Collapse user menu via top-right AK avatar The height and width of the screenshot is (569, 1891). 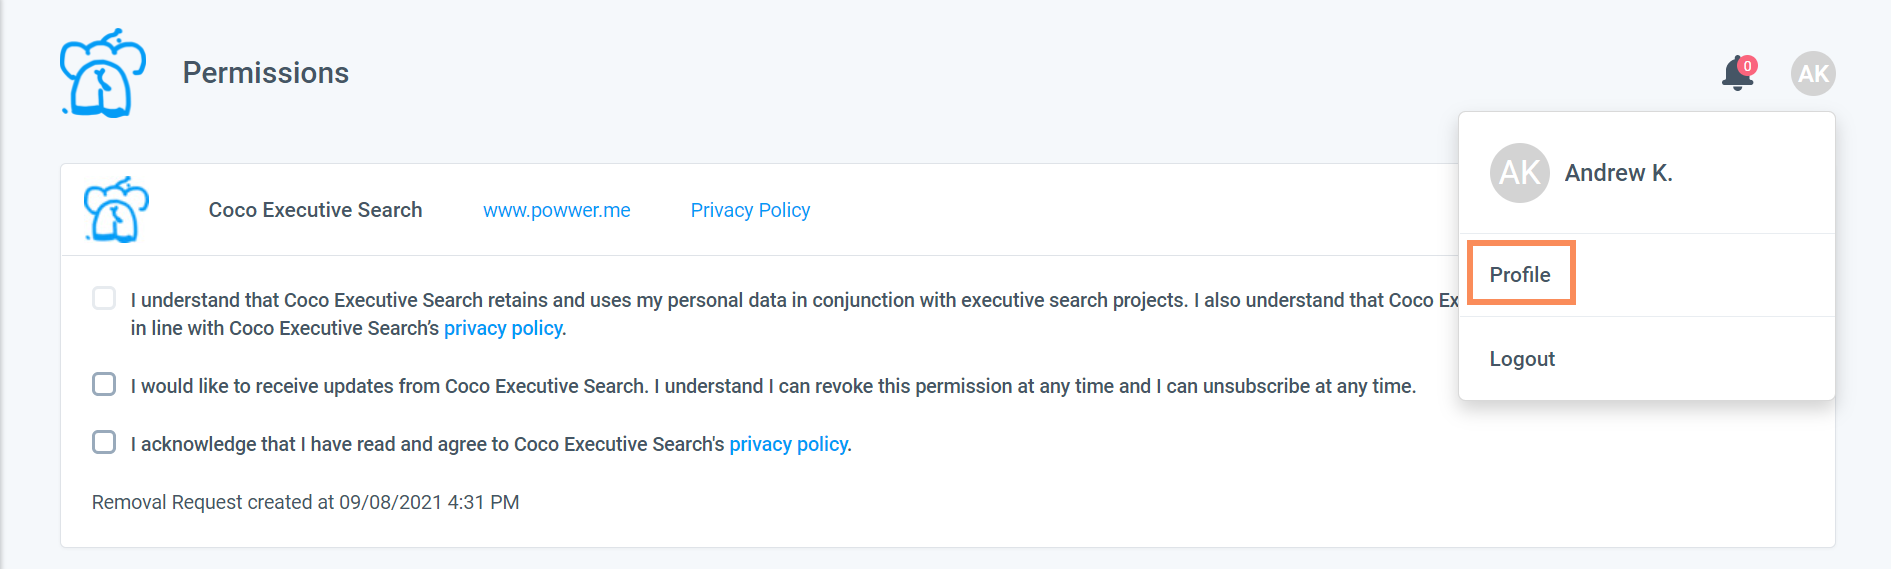point(1812,74)
